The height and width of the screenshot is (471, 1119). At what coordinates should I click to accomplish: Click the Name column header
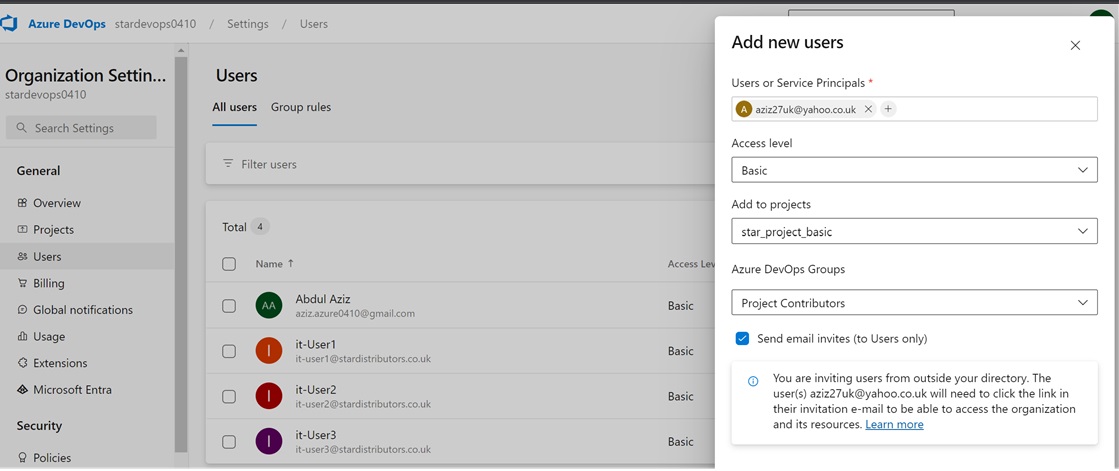point(269,263)
